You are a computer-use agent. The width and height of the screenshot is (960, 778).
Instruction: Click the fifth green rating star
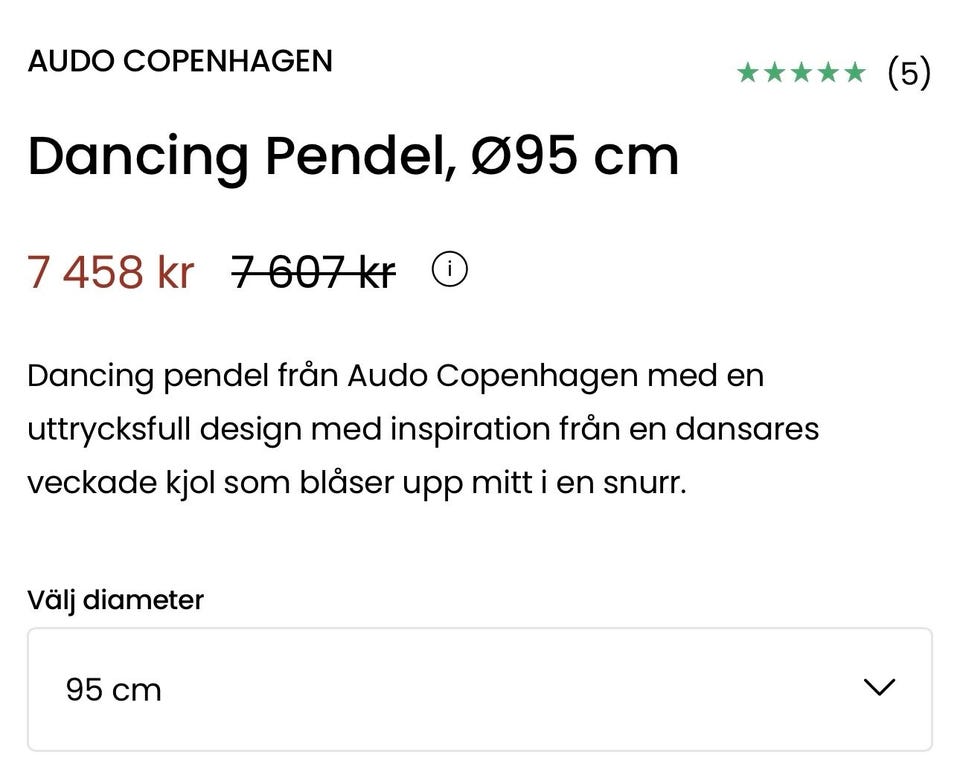pyautogui.click(x=855, y=73)
